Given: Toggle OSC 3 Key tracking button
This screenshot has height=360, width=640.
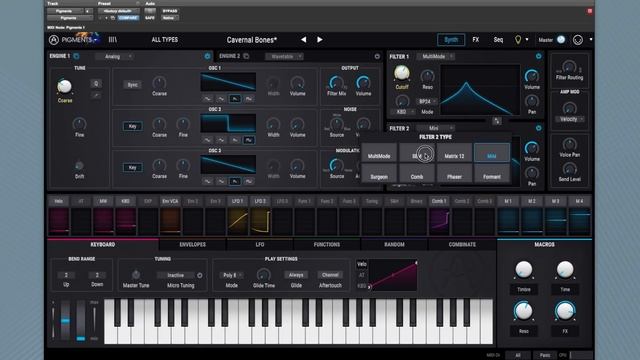Looking at the screenshot, I should 132,167.
